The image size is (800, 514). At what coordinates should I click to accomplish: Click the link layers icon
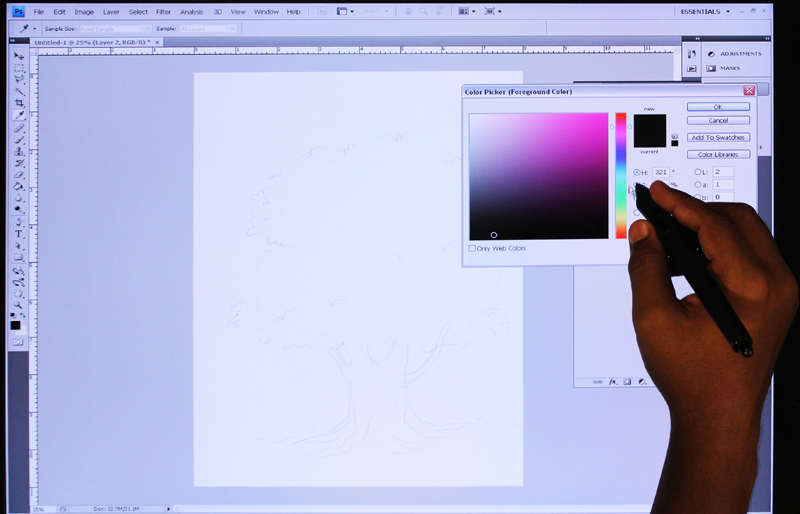(x=598, y=382)
